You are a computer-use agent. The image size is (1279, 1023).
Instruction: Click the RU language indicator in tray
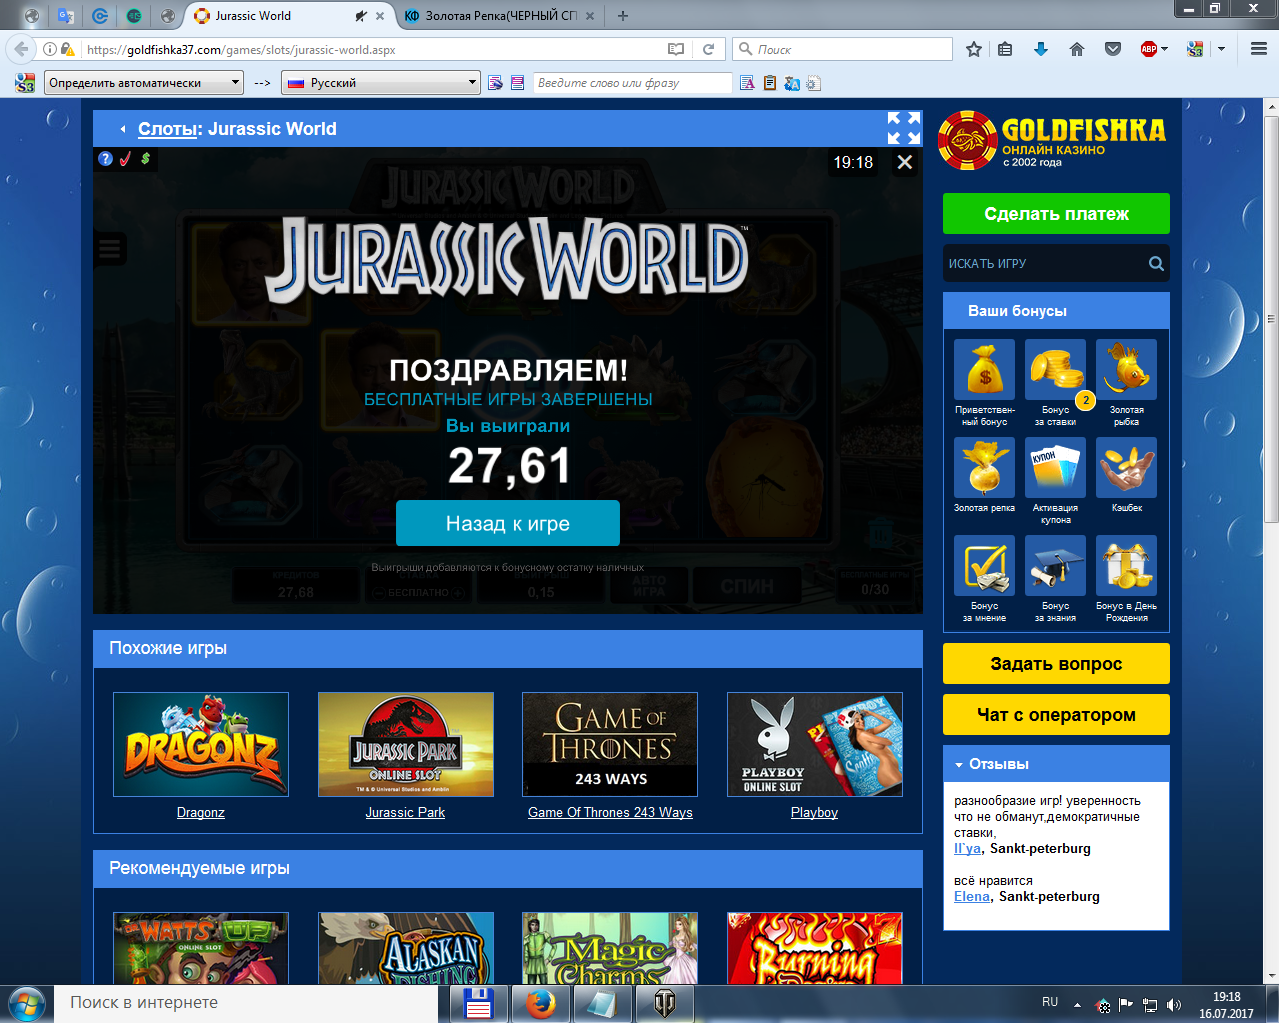pos(1050,1002)
